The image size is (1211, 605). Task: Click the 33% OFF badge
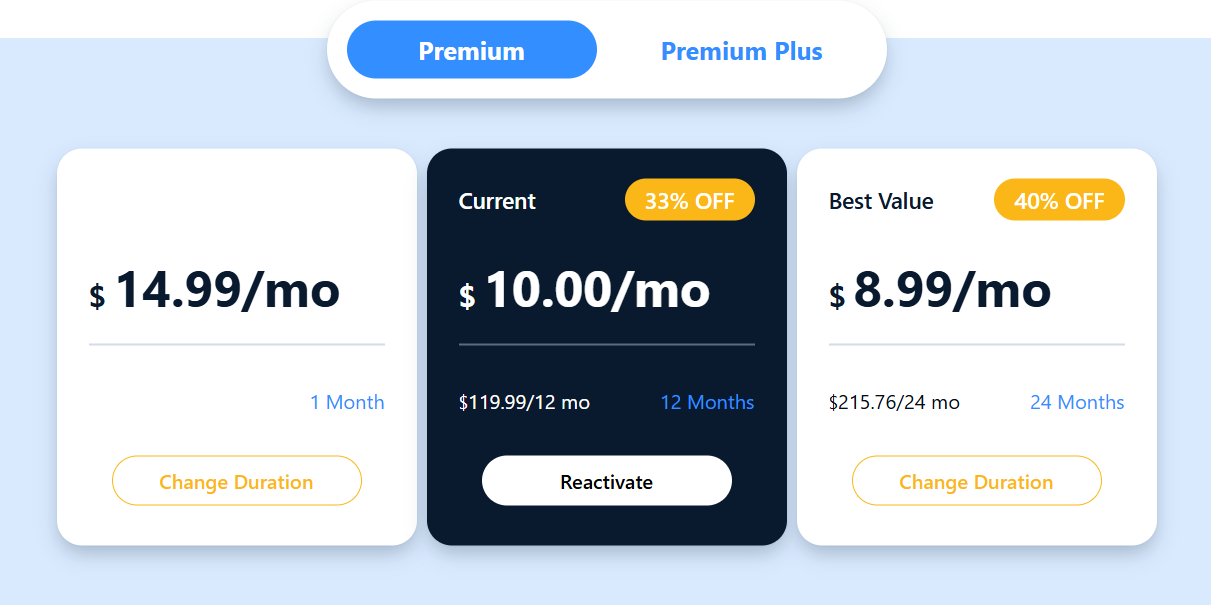click(x=689, y=200)
